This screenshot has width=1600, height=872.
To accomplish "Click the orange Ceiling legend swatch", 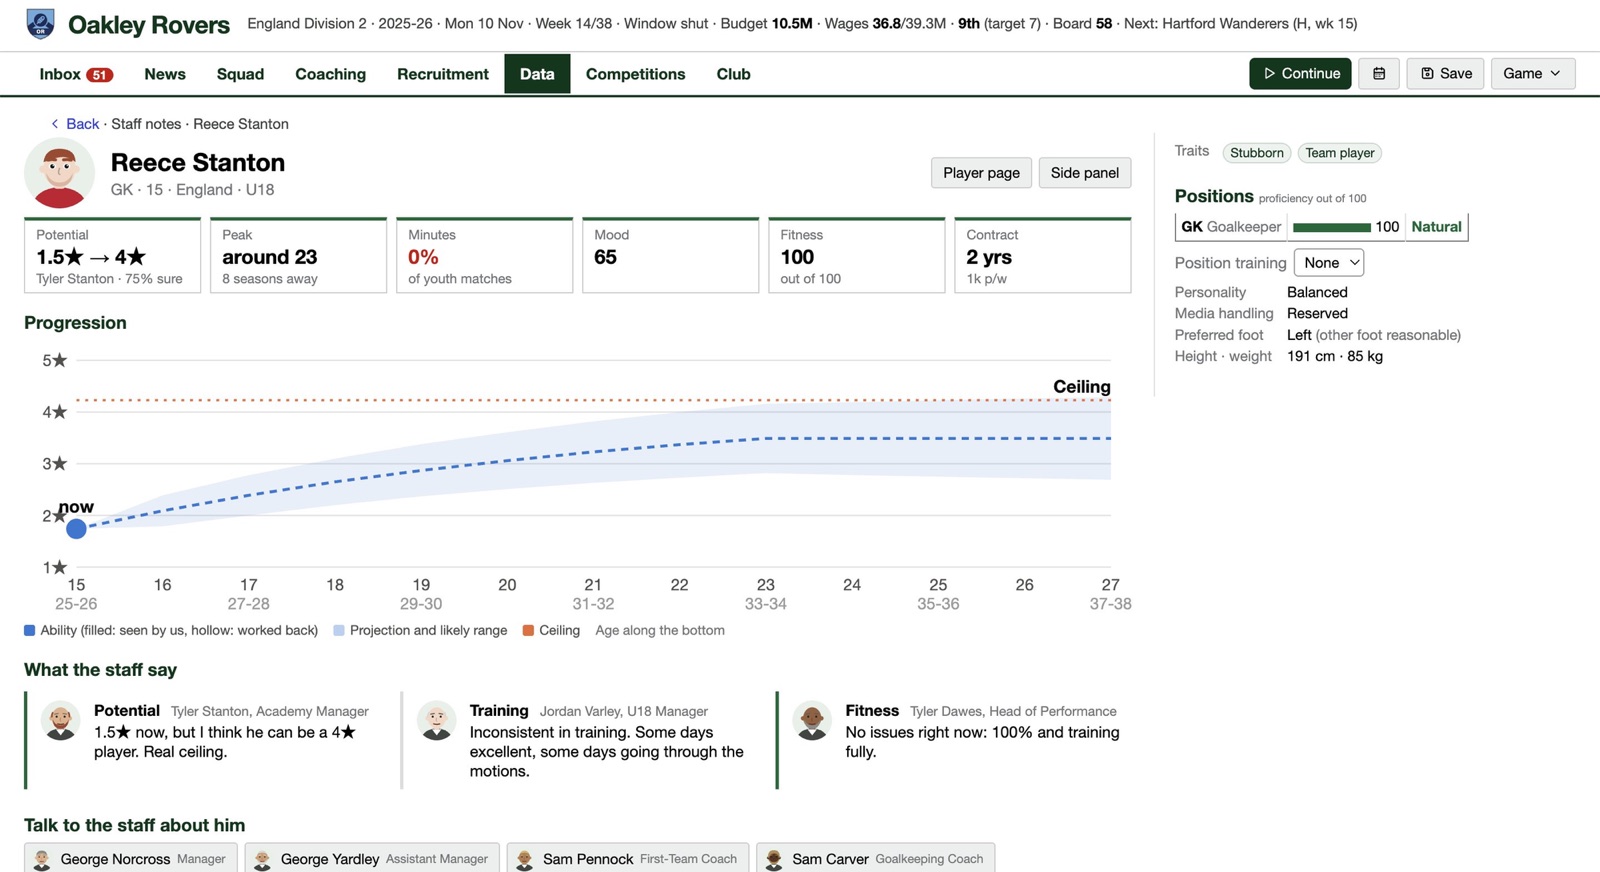I will point(528,631).
